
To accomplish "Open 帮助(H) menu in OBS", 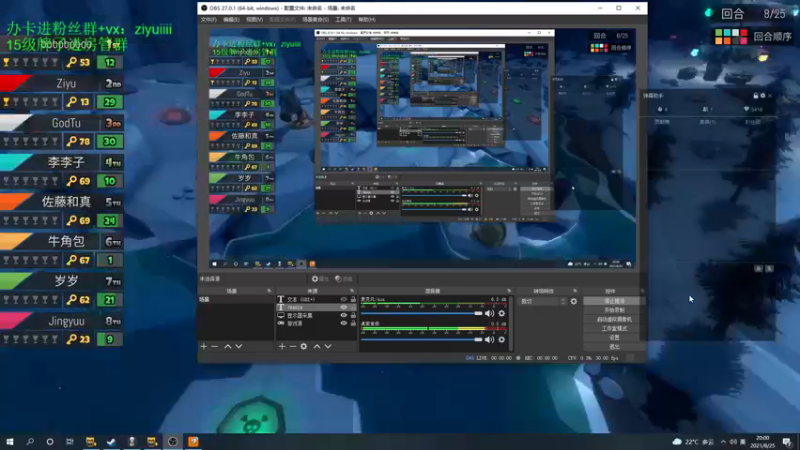I will coord(366,19).
